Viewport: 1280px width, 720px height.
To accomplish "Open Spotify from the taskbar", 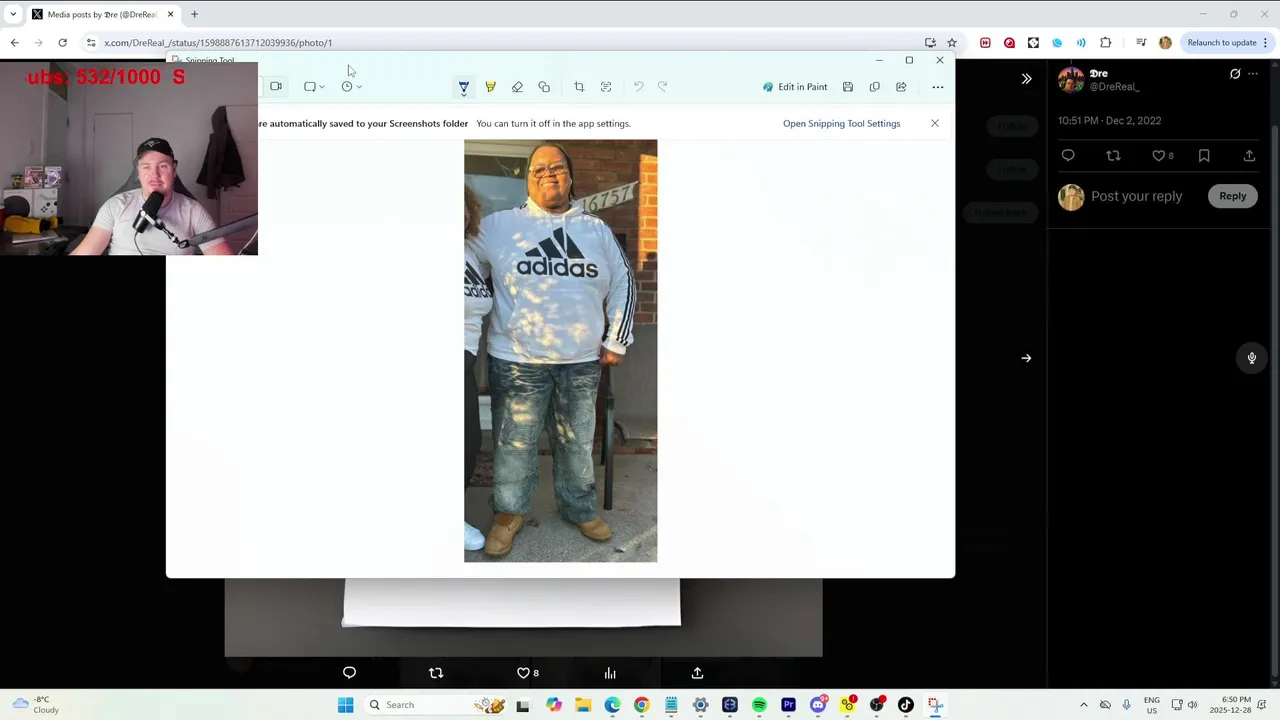I will click(x=759, y=705).
